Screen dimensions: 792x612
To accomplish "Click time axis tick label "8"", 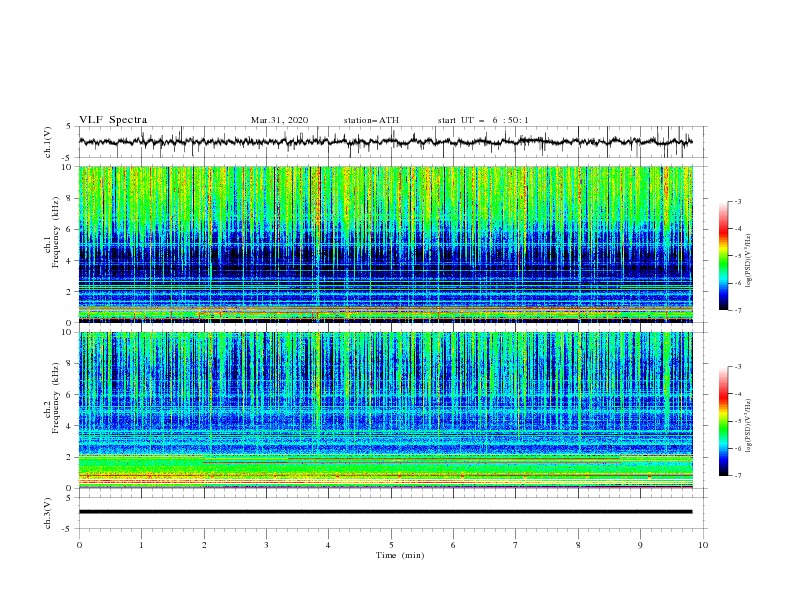I will (578, 545).
